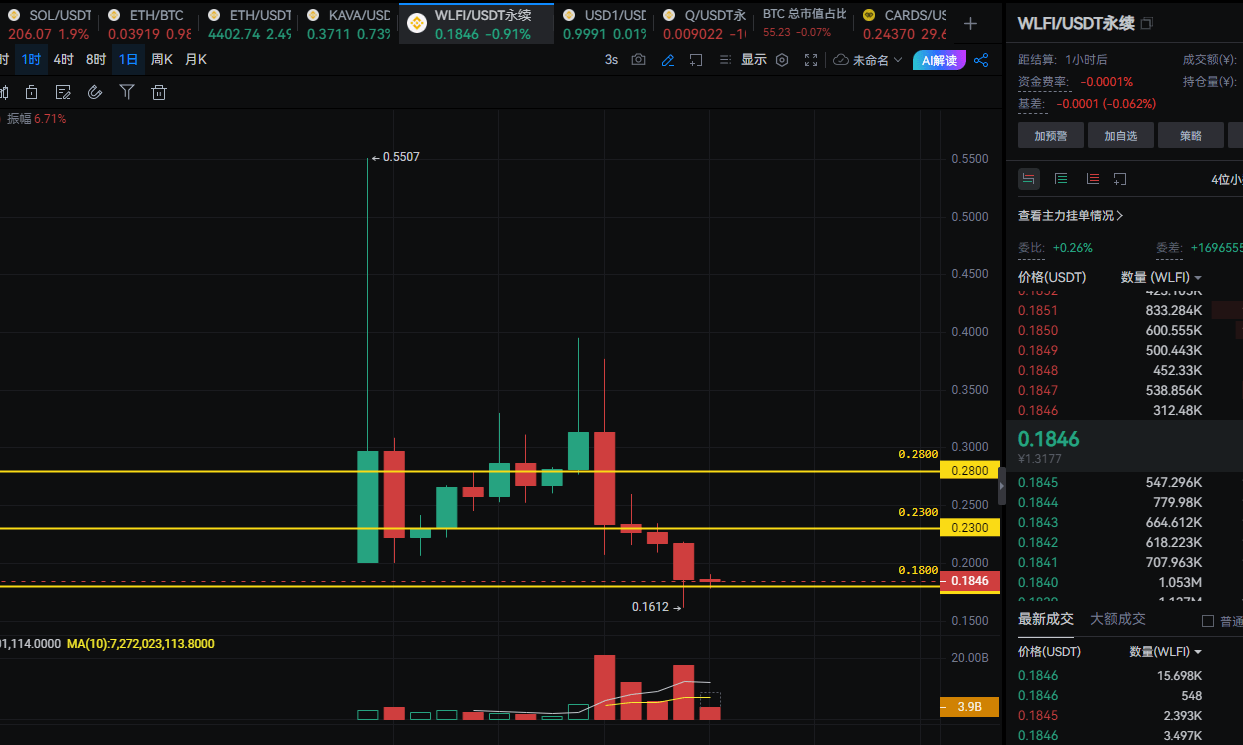Open the KAVA/USDT symbol tab
1243x745 pixels.
[347, 24]
